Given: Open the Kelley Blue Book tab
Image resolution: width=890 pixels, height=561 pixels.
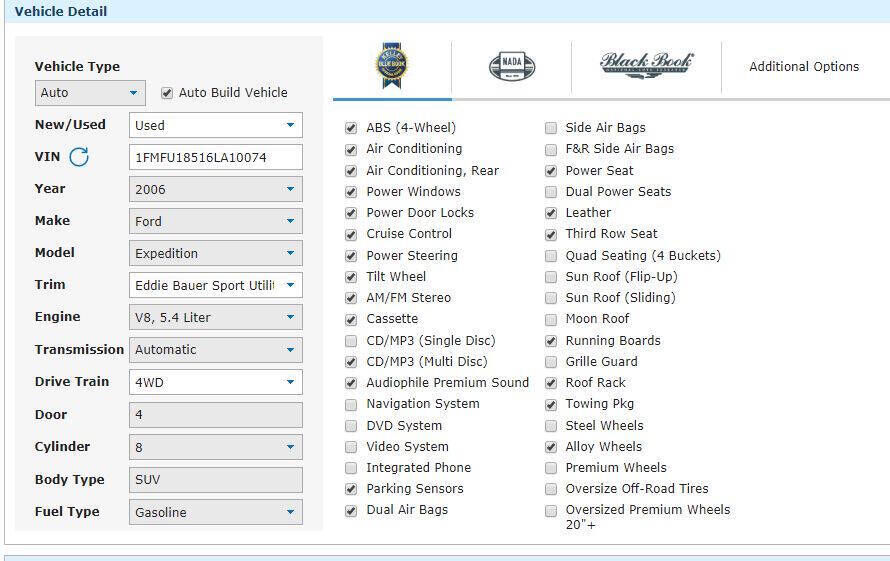Looking at the screenshot, I should [x=392, y=67].
